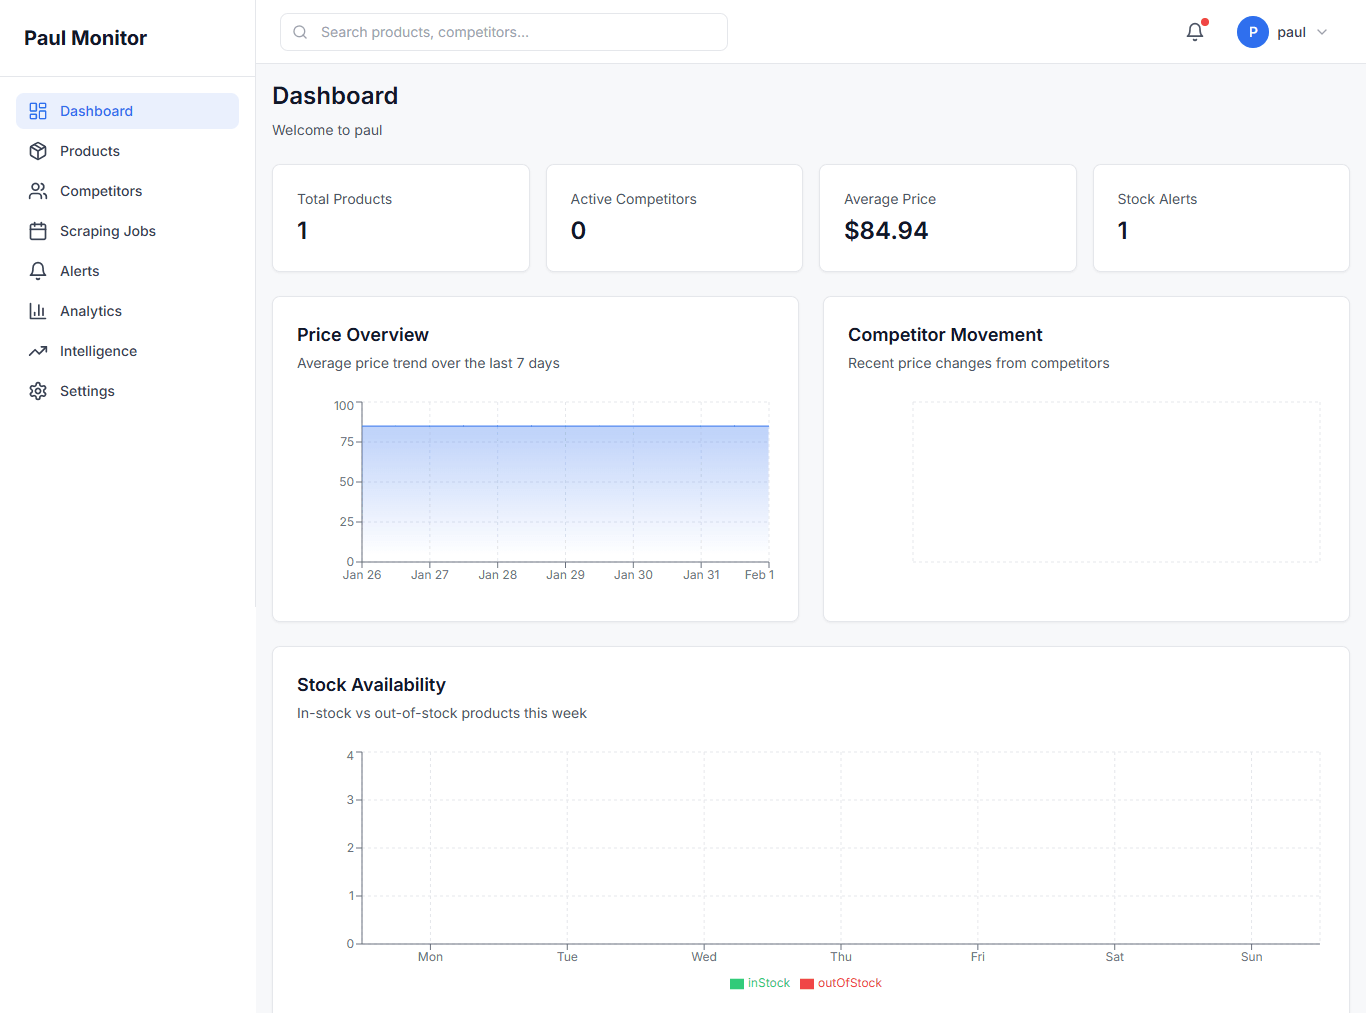
Task: Select the Analytics chart icon
Action: point(38,310)
